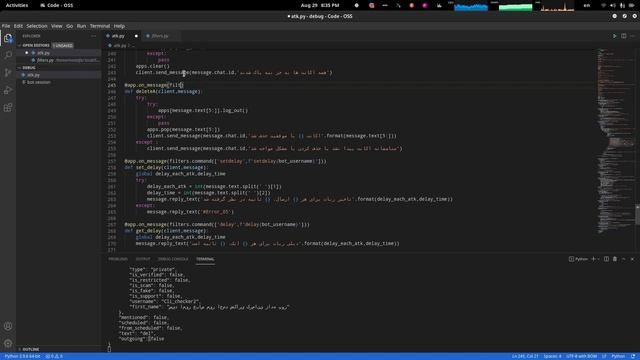
Task: Open Activities overview in top bar
Action: [x=17, y=5]
